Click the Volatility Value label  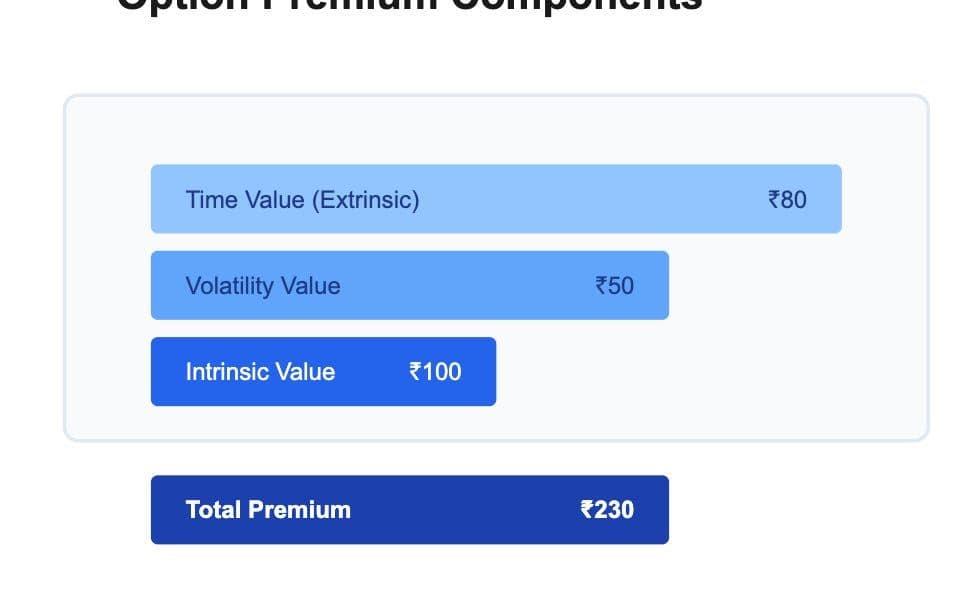pos(263,286)
